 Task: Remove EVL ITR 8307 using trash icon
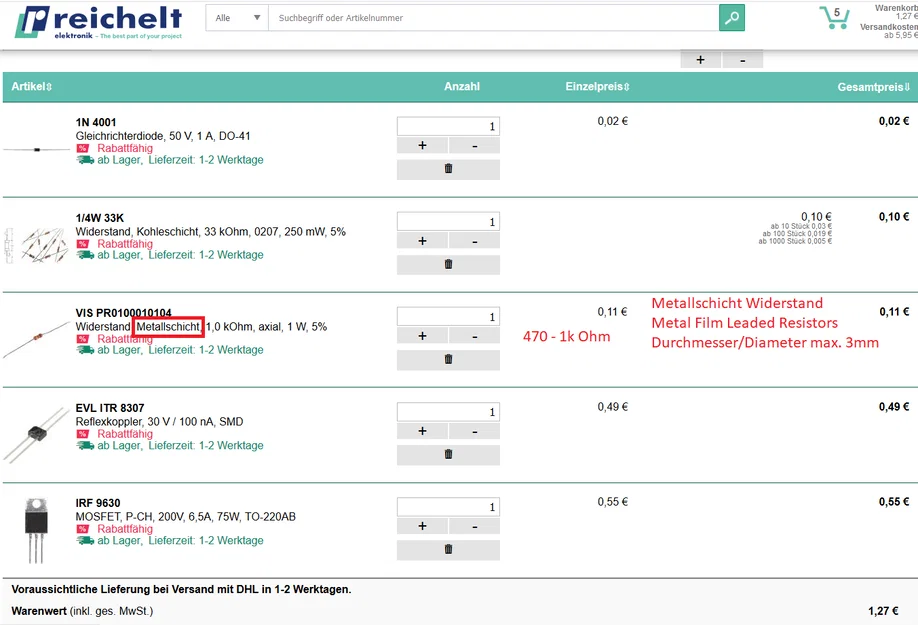tap(448, 454)
